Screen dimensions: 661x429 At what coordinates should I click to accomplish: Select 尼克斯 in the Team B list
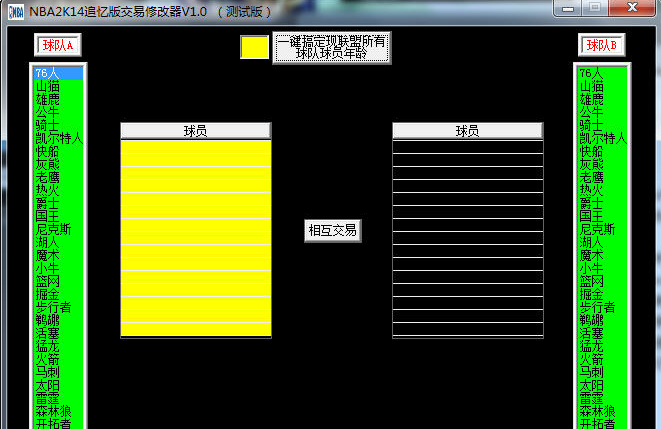tap(602, 229)
